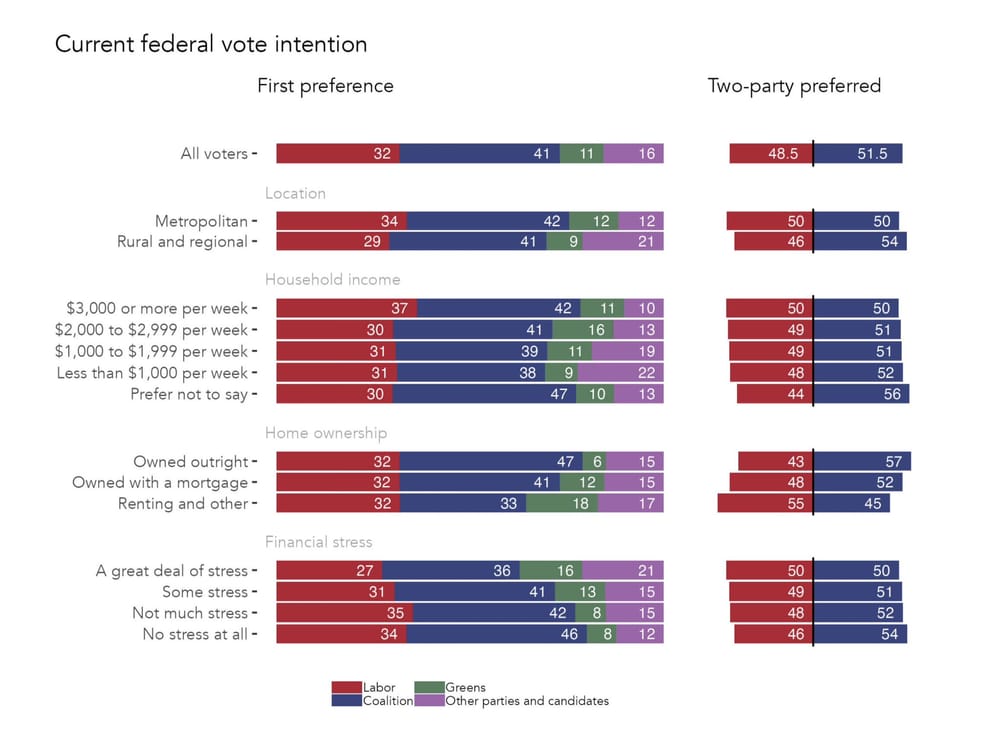Select Labor's 55 two-party bar for Renting
Image resolution: width=1000 pixels, height=741 pixels.
765,503
